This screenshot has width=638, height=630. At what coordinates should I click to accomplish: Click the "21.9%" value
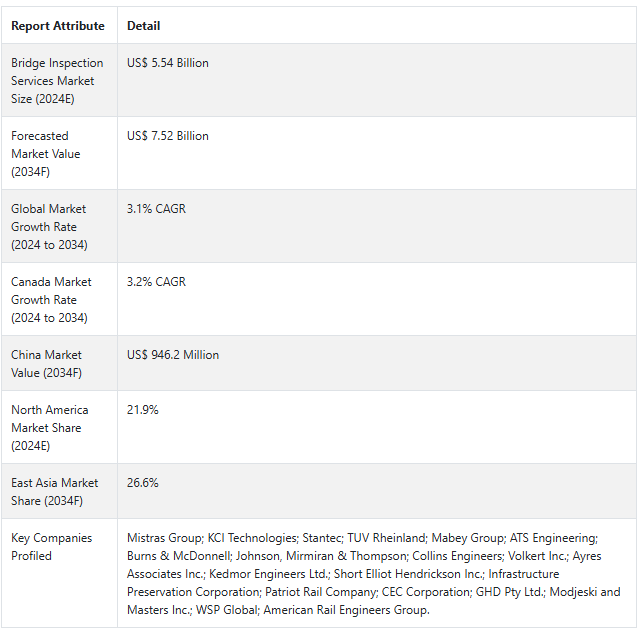(x=143, y=410)
